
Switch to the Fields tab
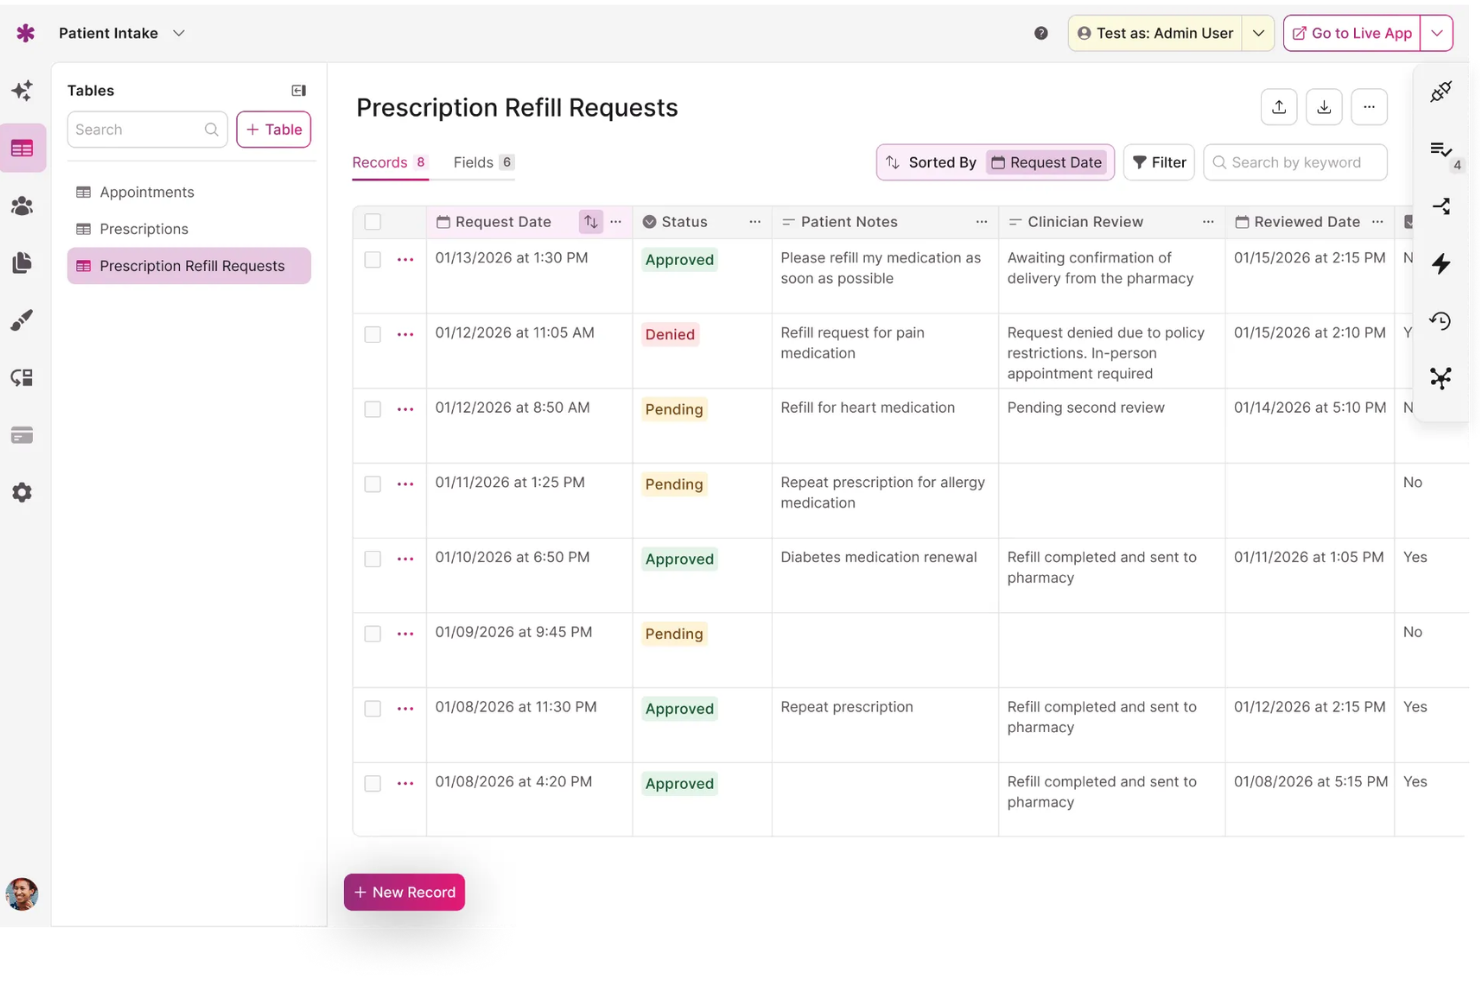483,163
